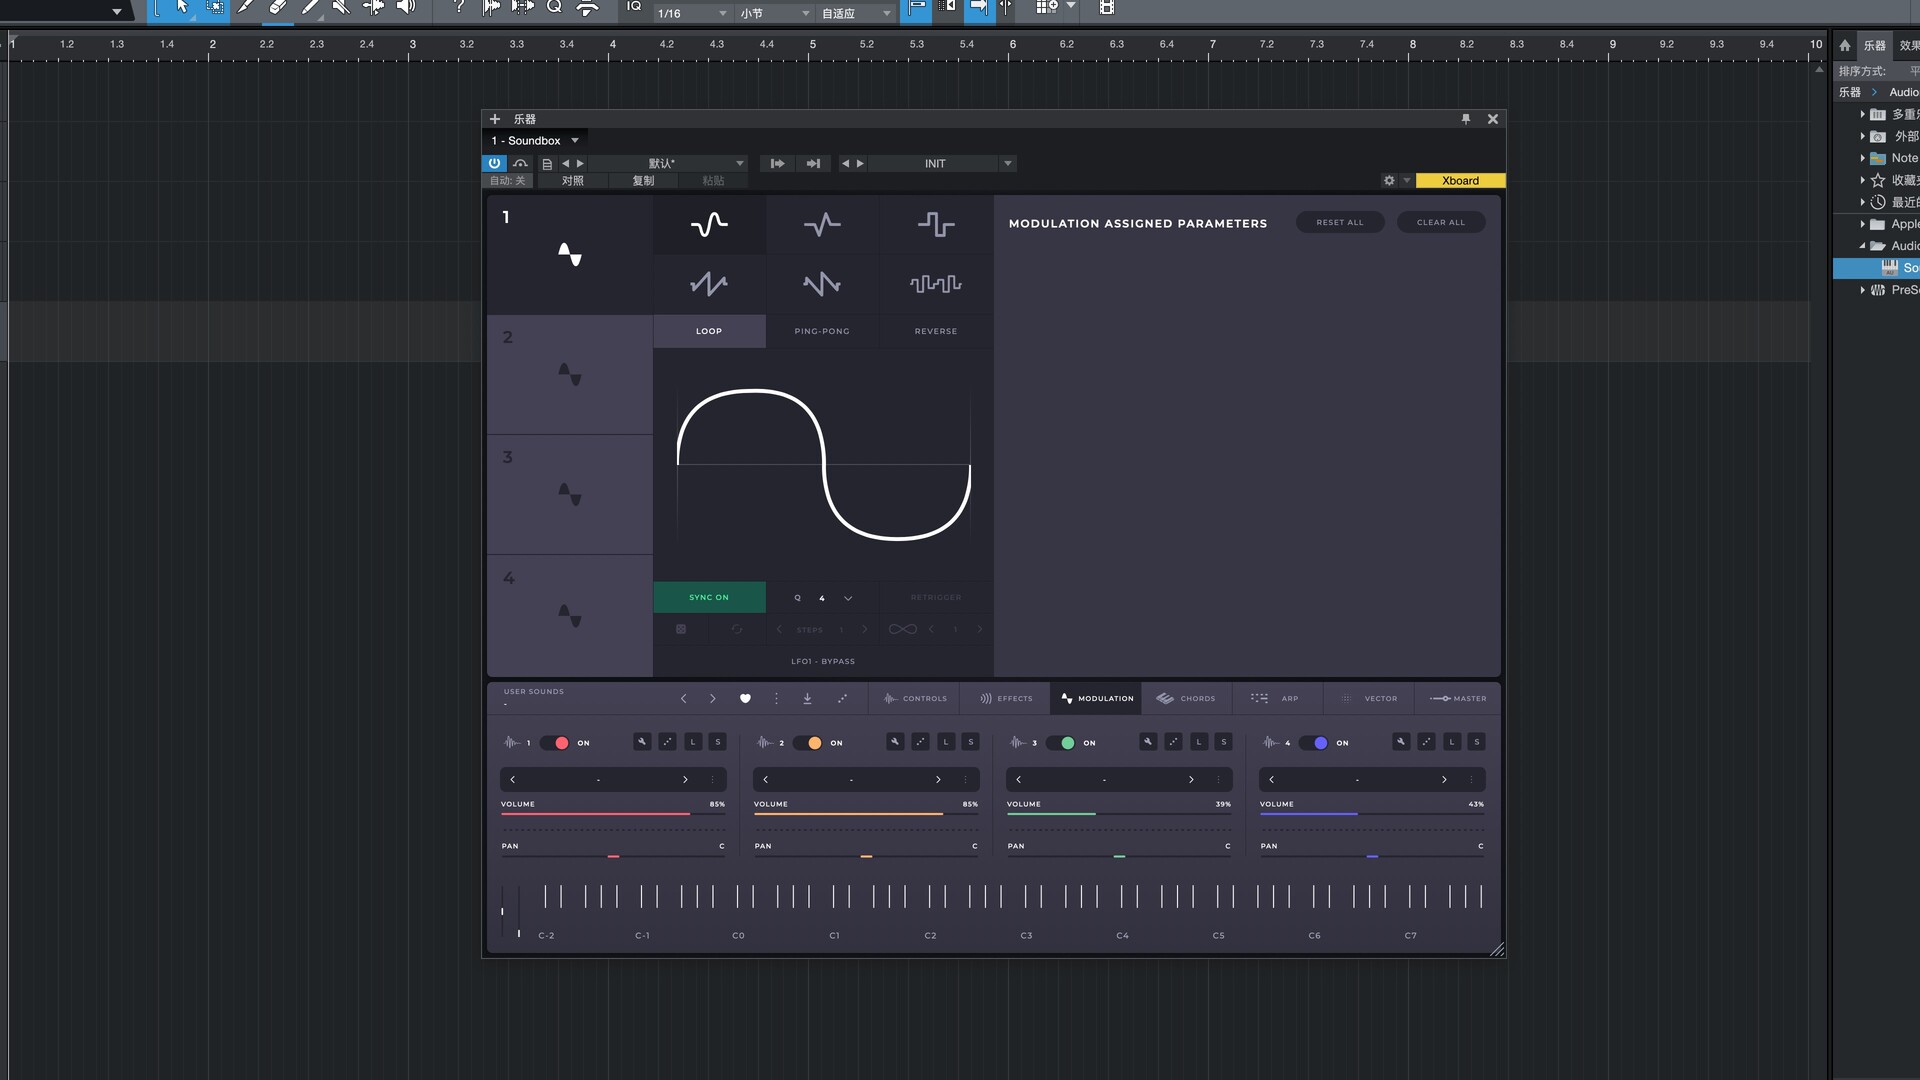This screenshot has height=1080, width=1920.
Task: Disable the Sync On button
Action: pos(709,597)
